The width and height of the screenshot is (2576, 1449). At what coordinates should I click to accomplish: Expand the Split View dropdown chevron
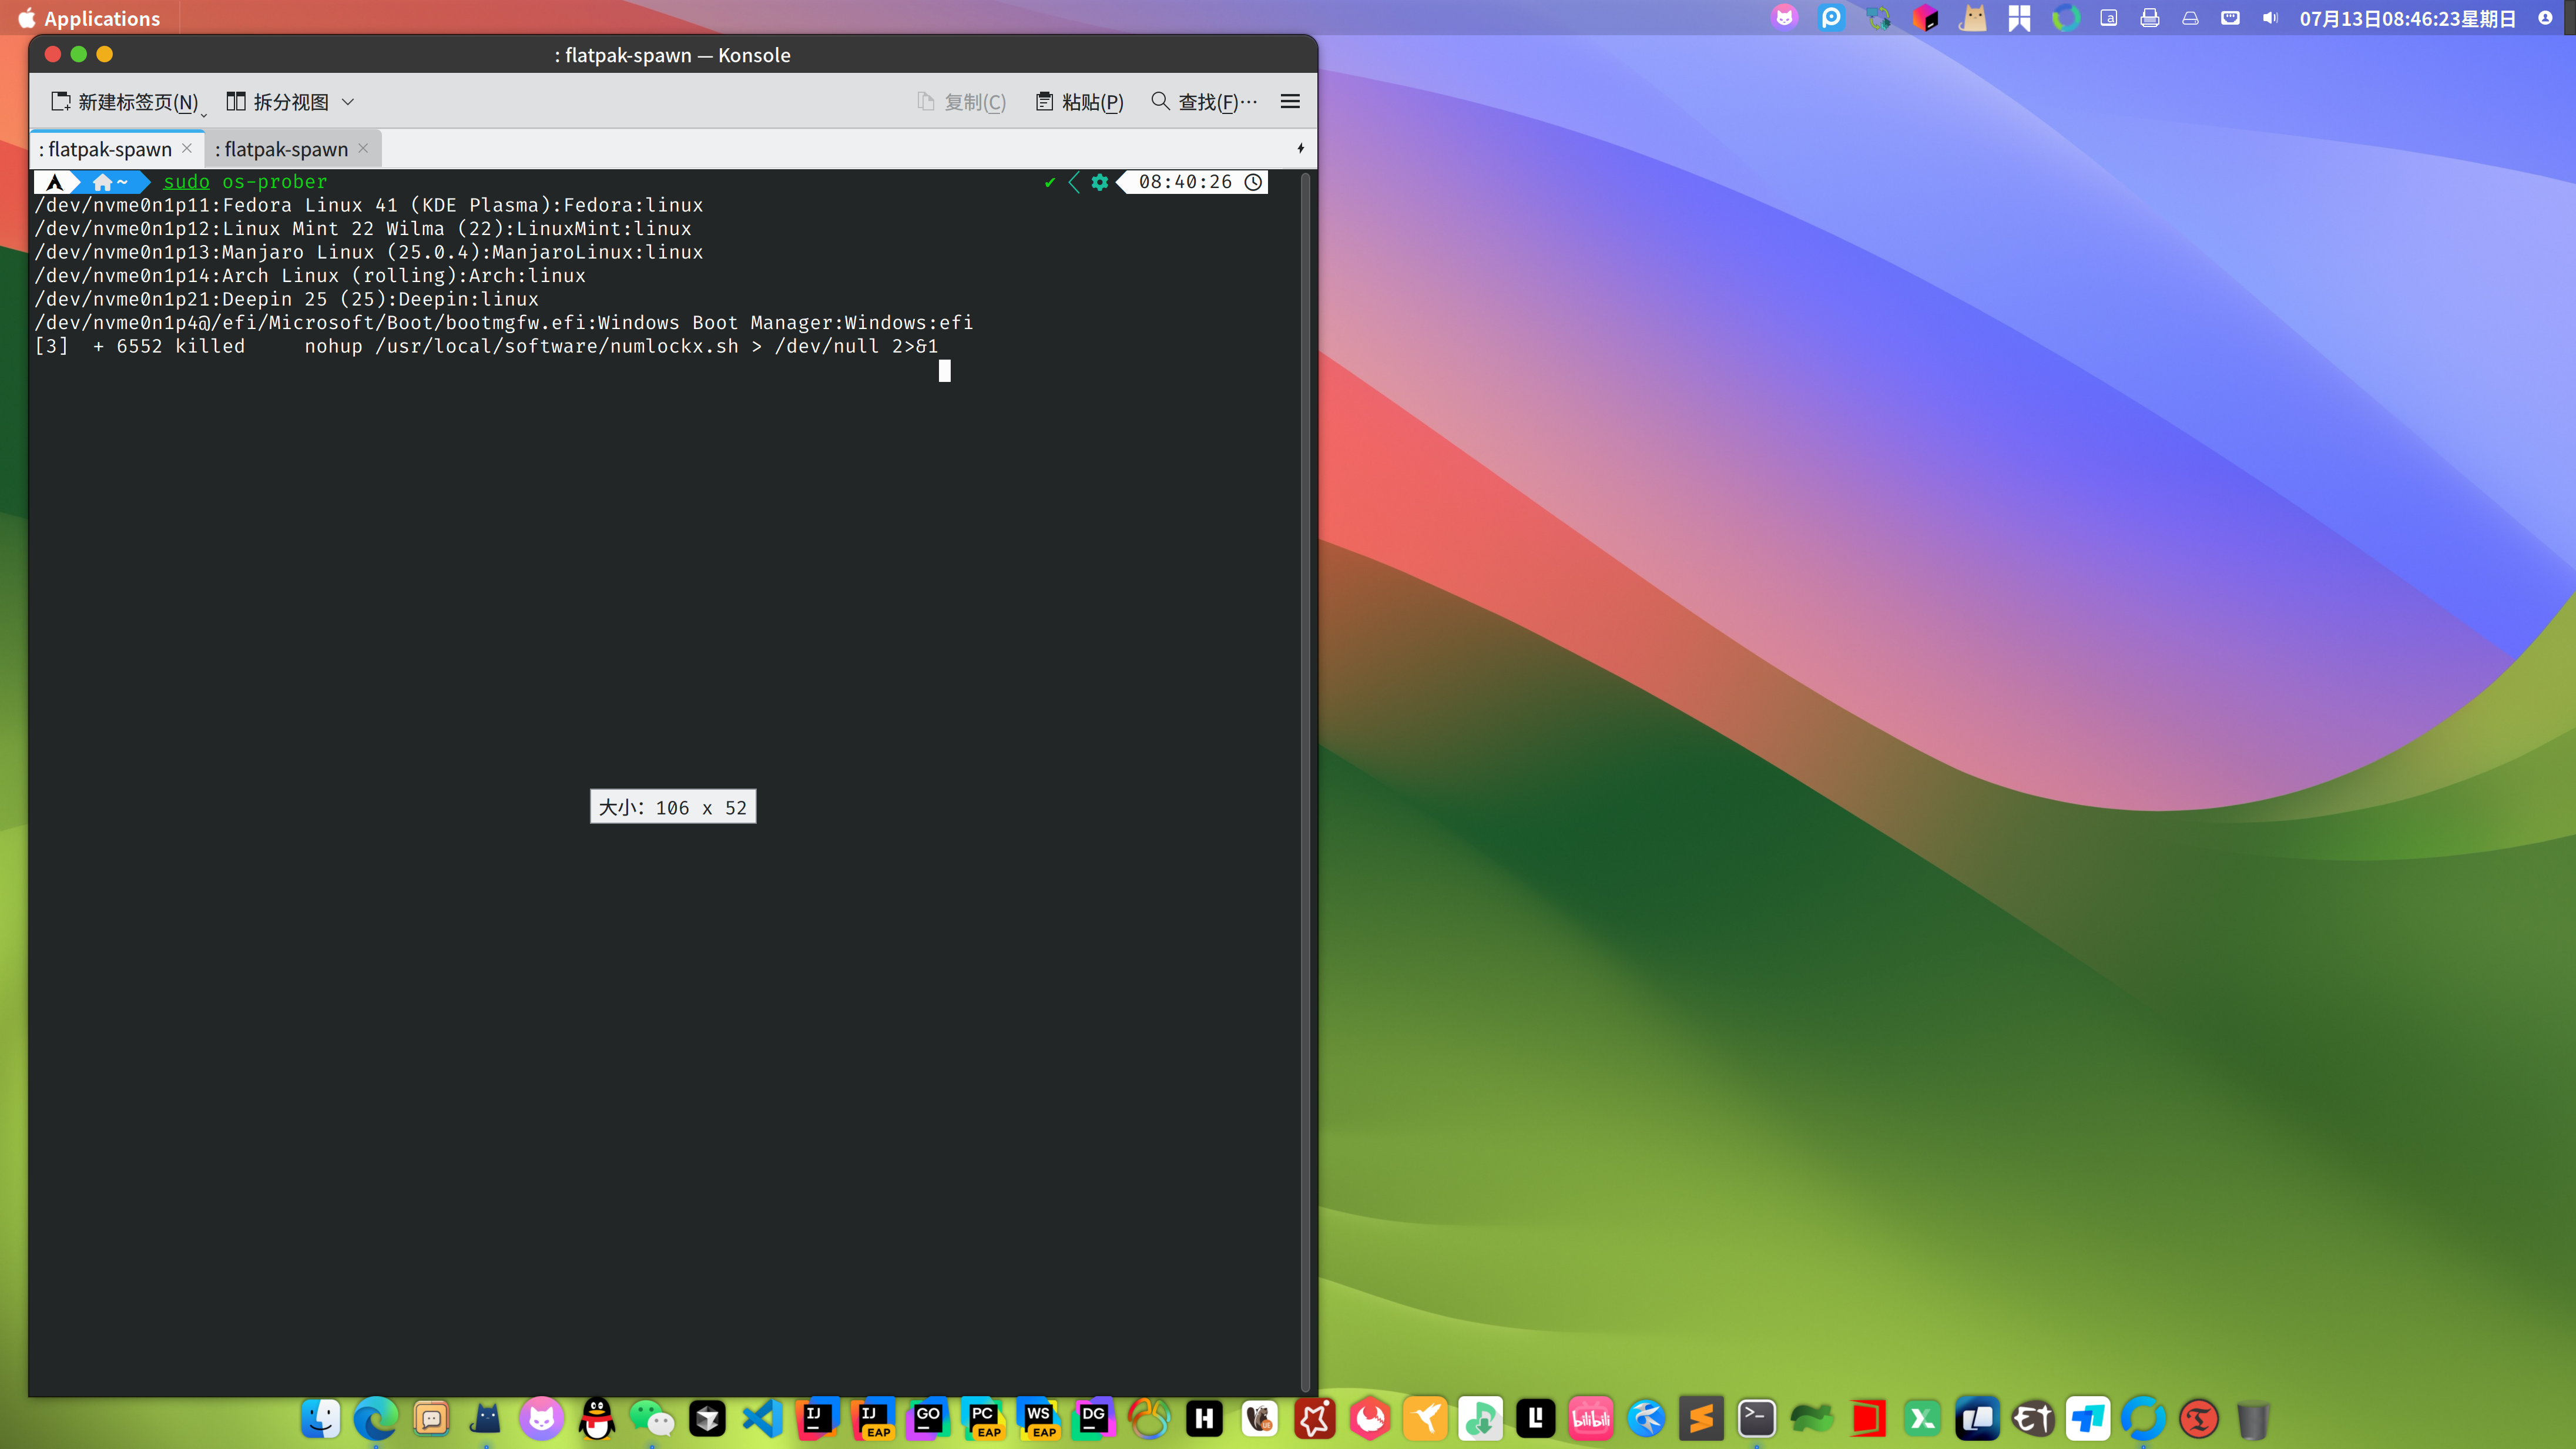point(348,102)
